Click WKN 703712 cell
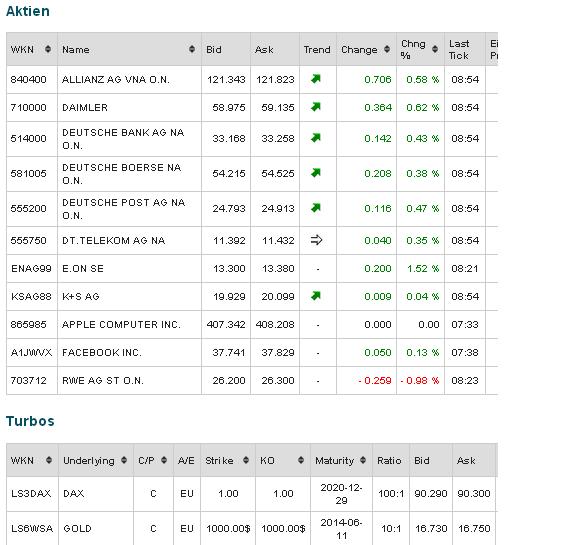The width and height of the screenshot is (562, 545). [32, 380]
